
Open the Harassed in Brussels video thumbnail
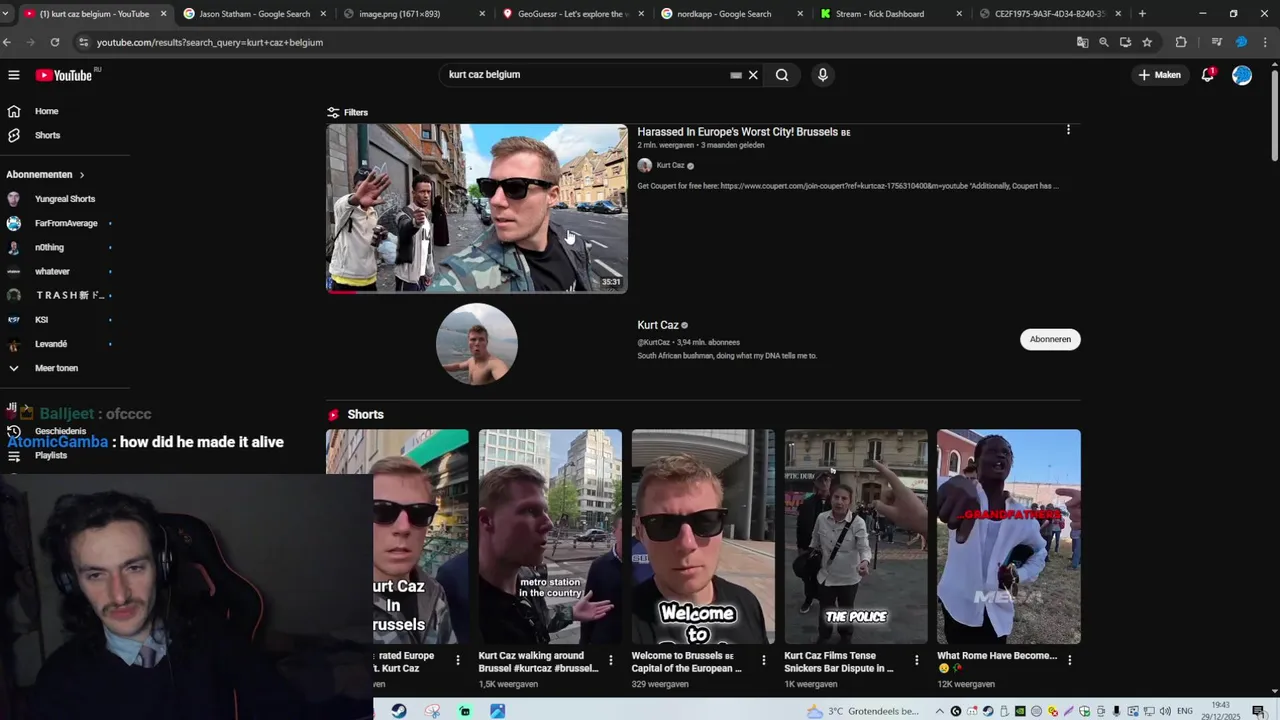click(477, 208)
